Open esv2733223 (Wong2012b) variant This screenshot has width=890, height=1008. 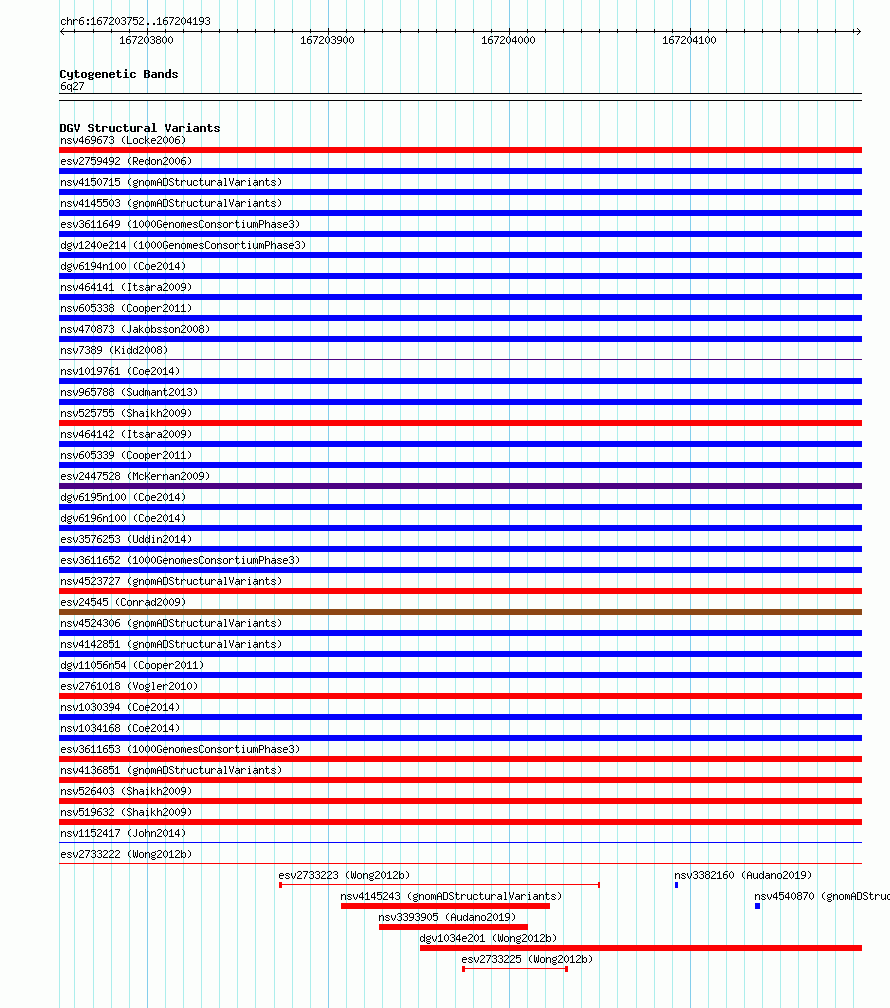click(x=344, y=876)
